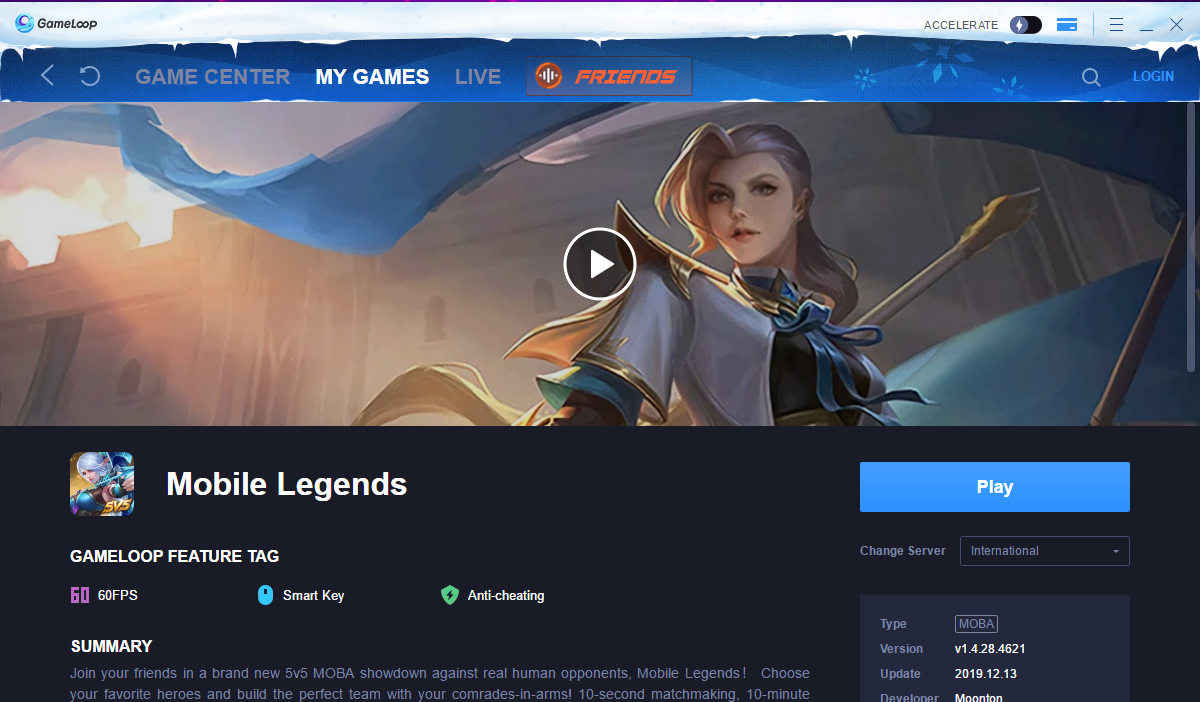Click the Anti-cheating label

[x=506, y=596]
